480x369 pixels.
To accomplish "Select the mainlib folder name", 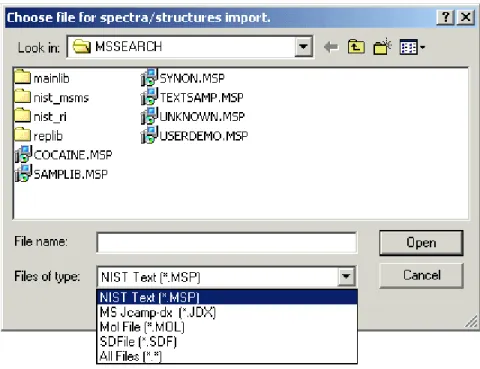I will point(51,79).
